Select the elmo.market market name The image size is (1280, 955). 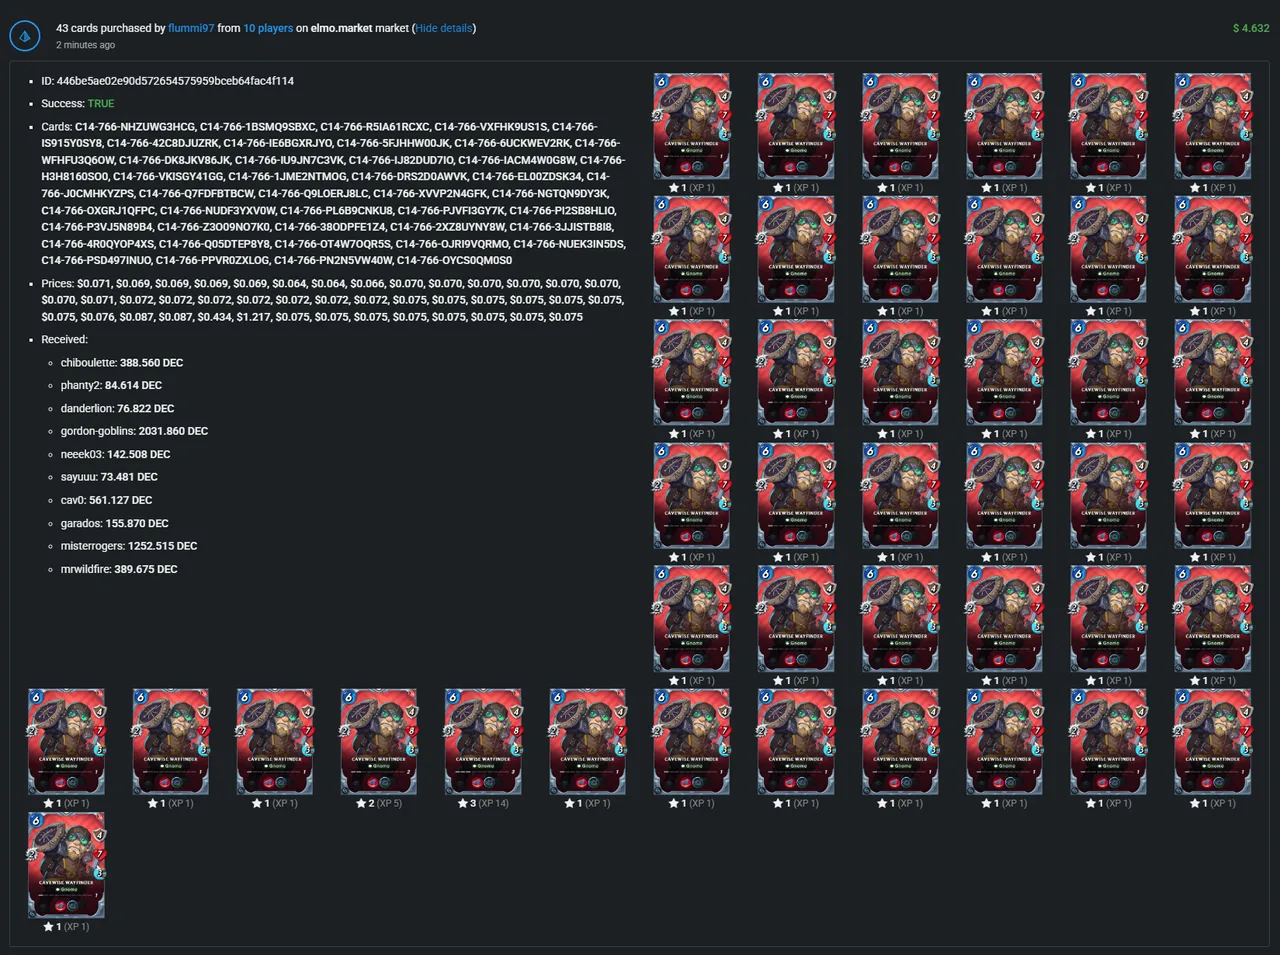pos(341,28)
